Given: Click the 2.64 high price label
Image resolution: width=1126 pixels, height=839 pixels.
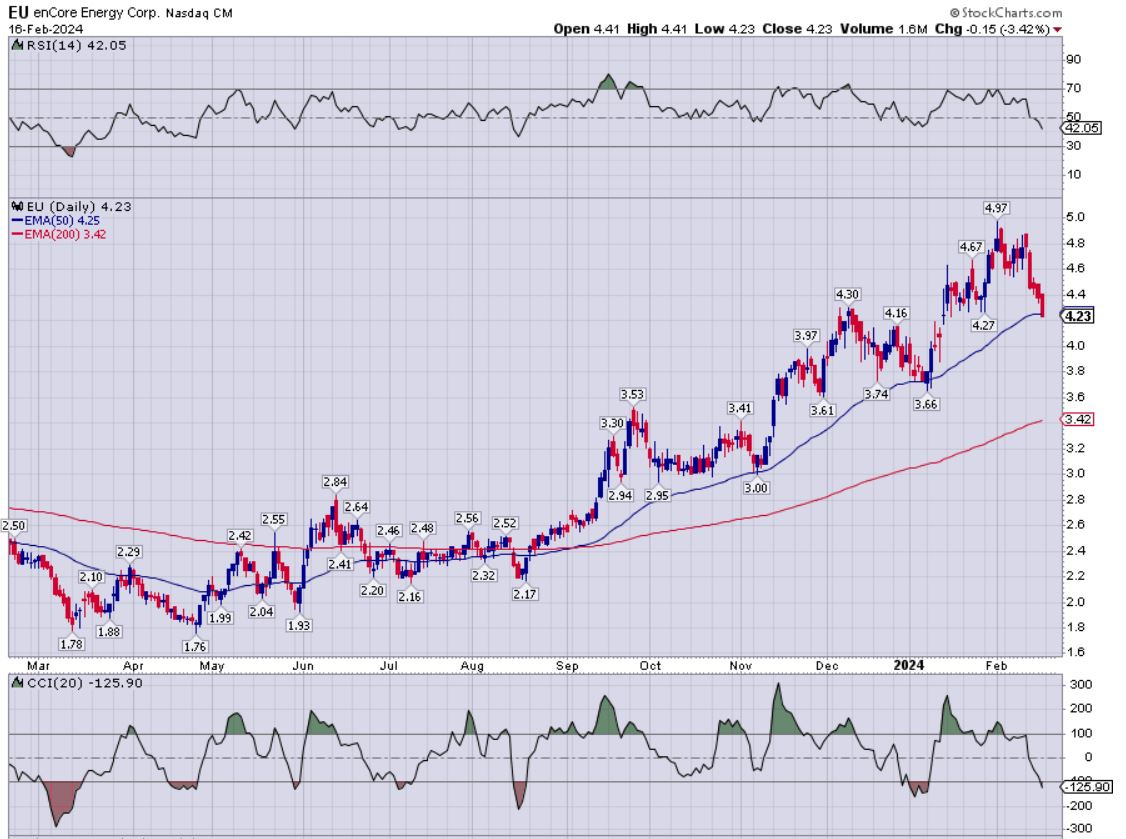Looking at the screenshot, I should pyautogui.click(x=356, y=507).
